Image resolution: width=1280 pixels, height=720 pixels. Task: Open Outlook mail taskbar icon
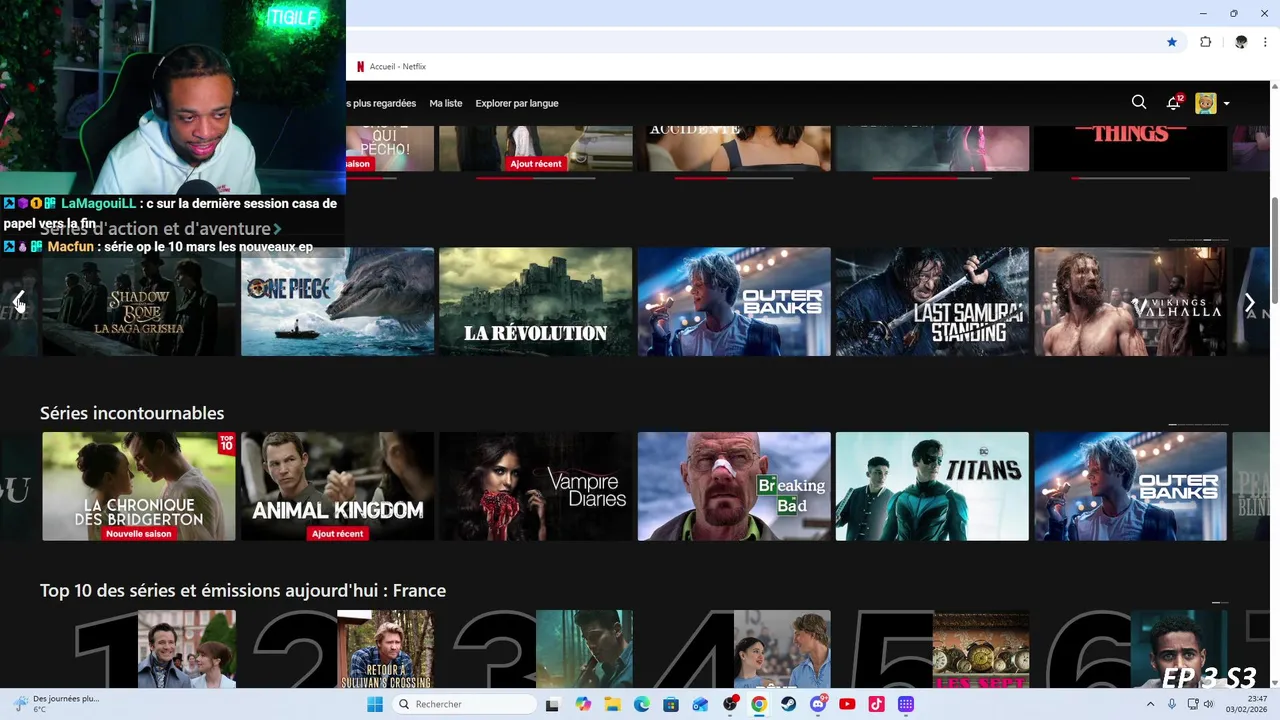700,704
